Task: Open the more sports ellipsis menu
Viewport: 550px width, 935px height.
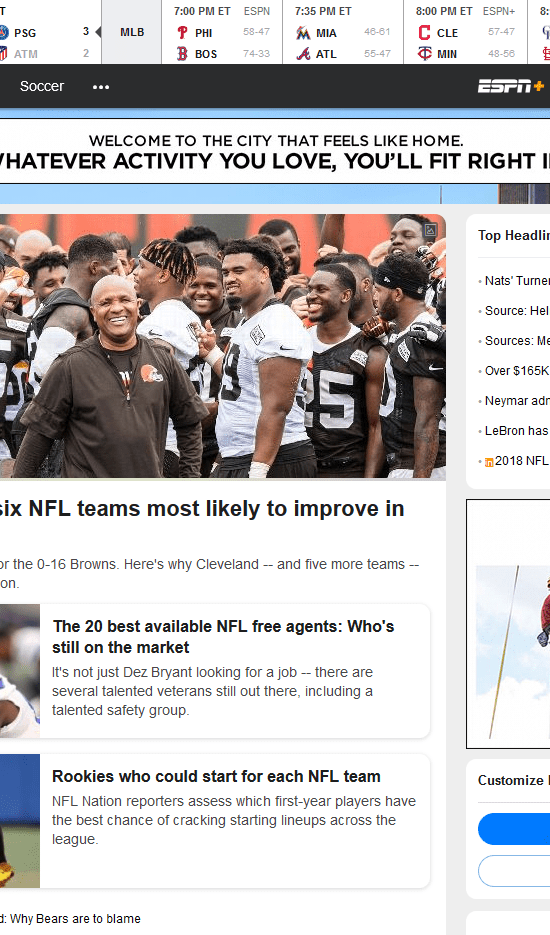Action: 101,87
